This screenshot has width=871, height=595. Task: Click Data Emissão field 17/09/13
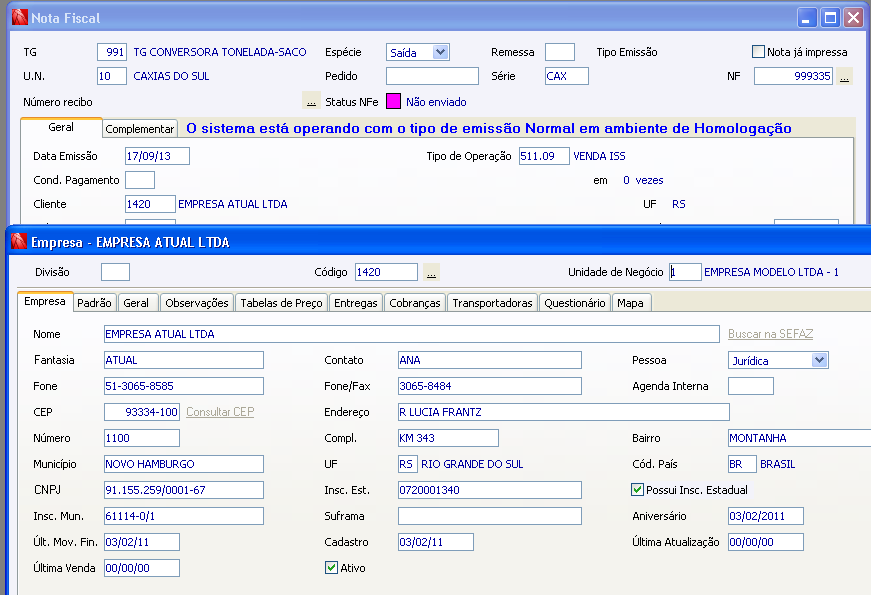click(x=157, y=156)
